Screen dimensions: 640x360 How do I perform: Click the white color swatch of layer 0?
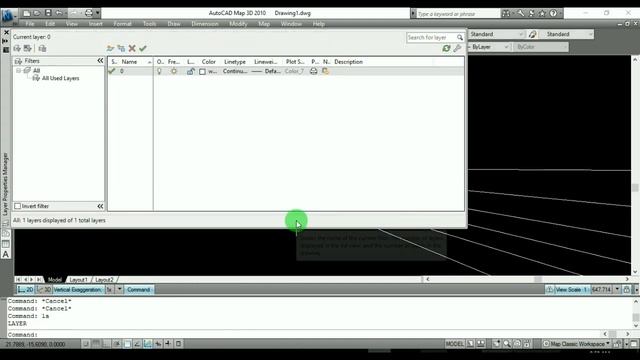pos(202,71)
